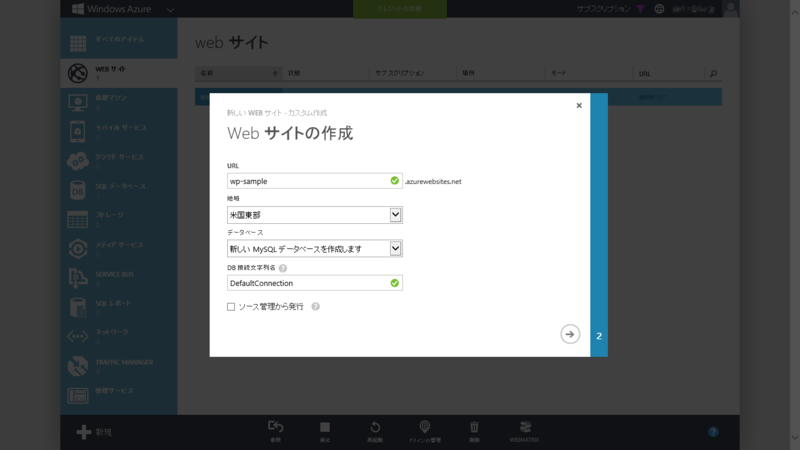This screenshot has height=450, width=800.
Task: Open the データベース dropdown for MySQL
Action: click(315, 248)
